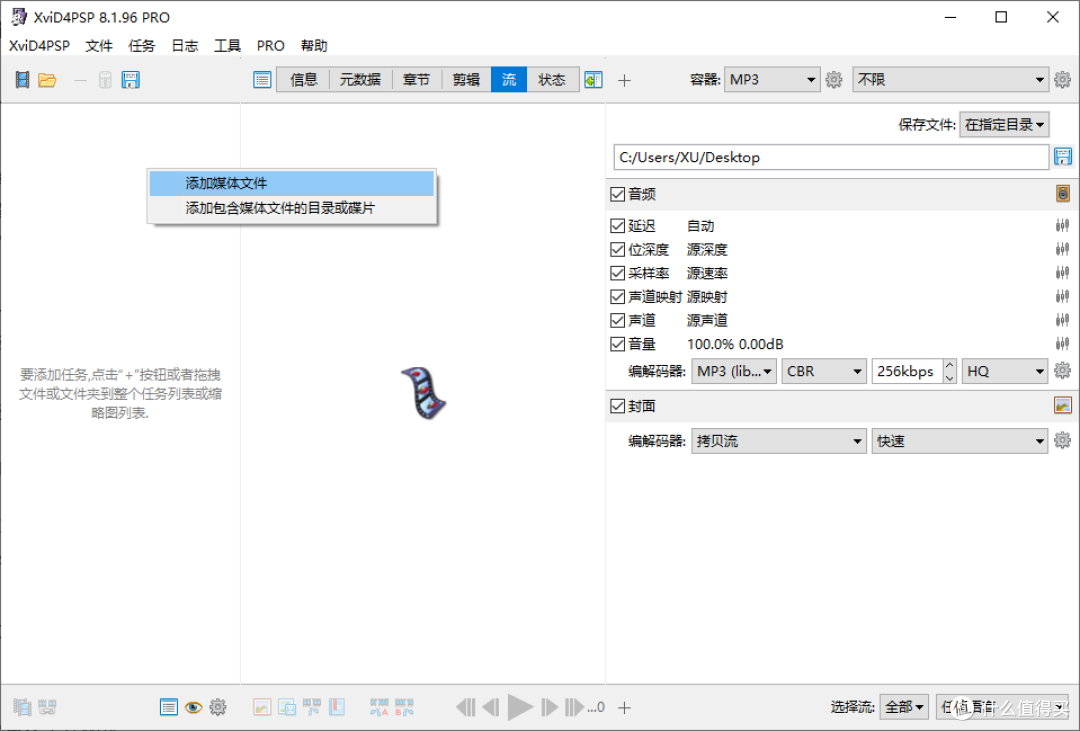
Task: Open the 快速 dropdown
Action: tap(960, 441)
